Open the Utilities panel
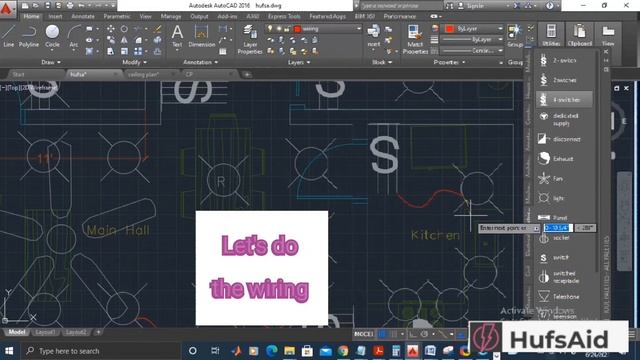This screenshot has width=640, height=360. click(551, 35)
